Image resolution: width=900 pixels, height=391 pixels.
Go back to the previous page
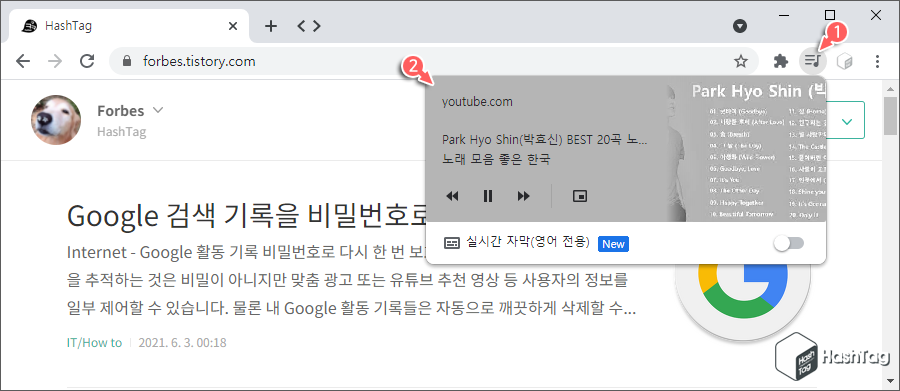[23, 61]
